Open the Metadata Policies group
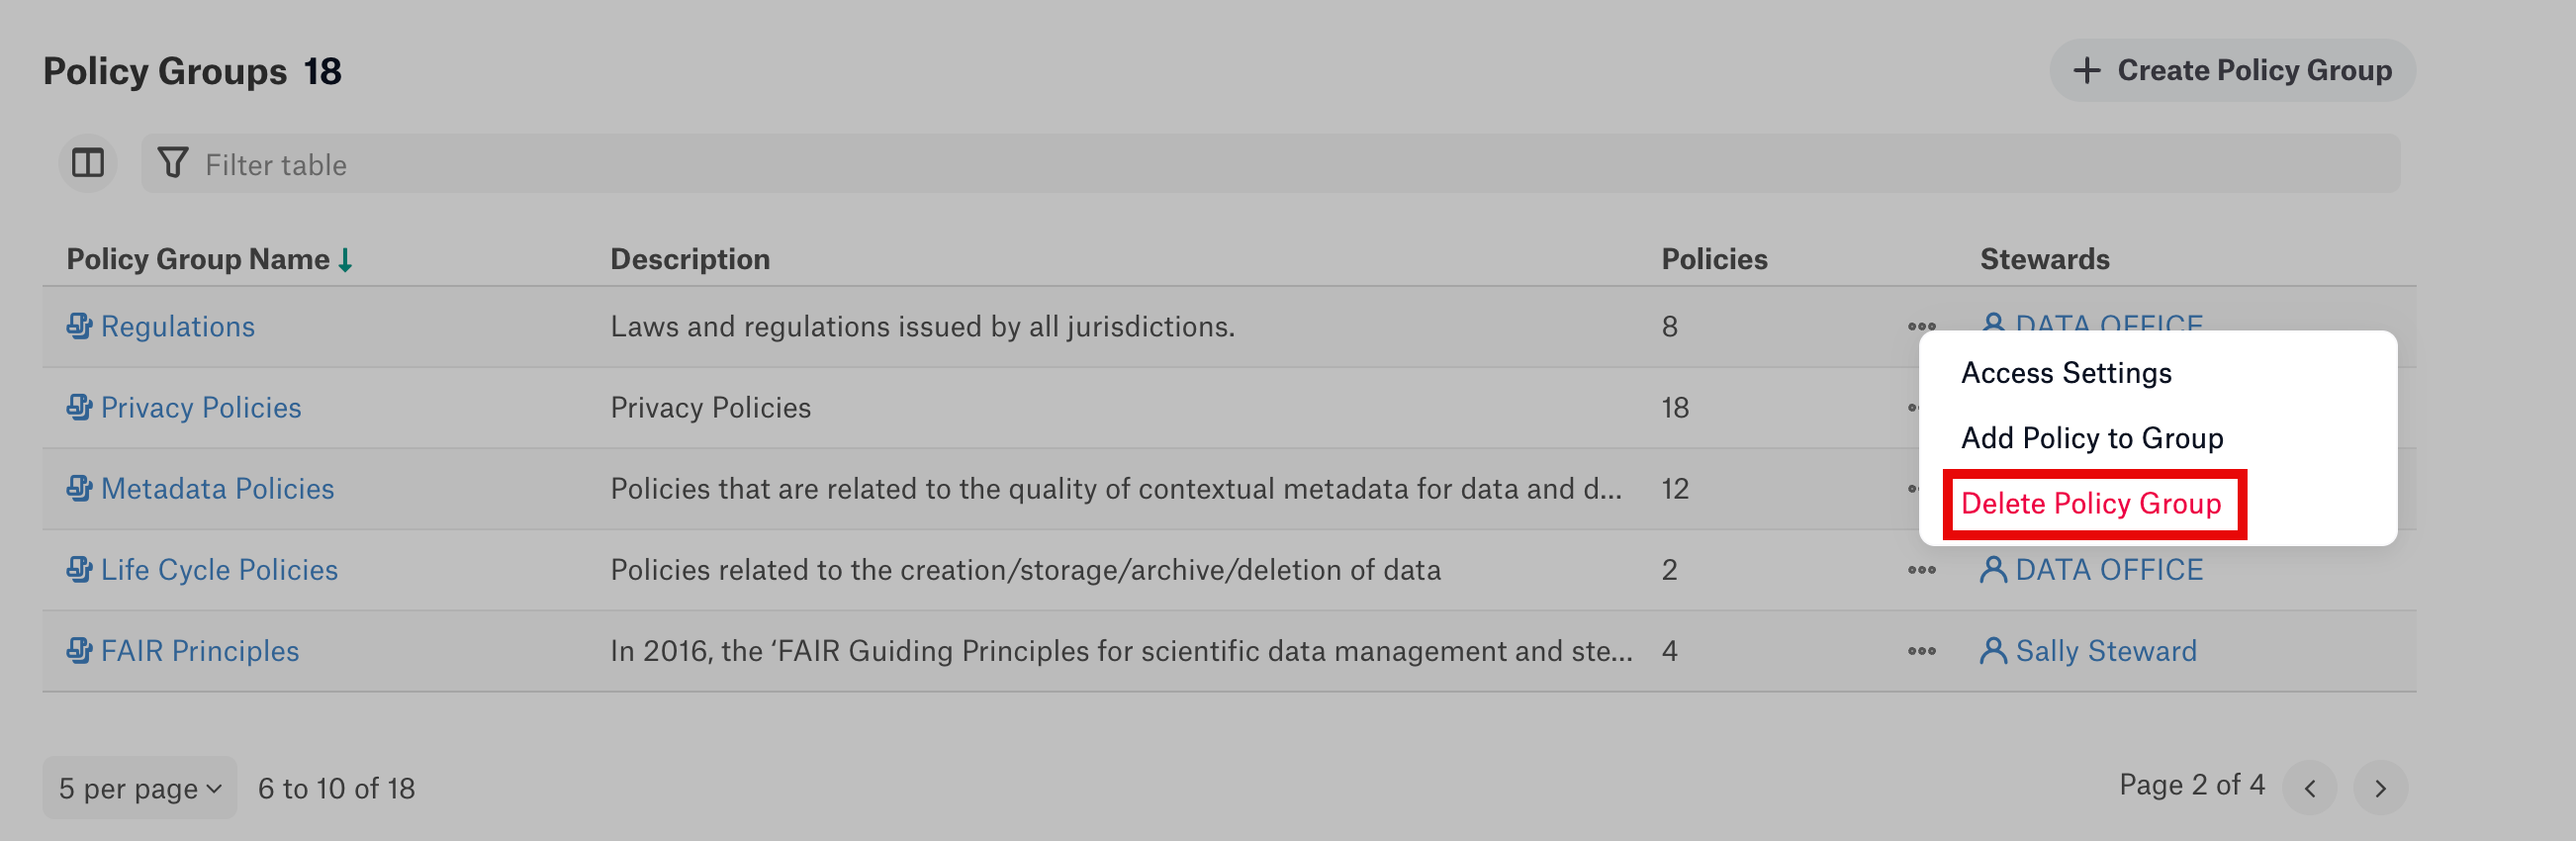Screen dimensions: 2576x841 tap(218, 489)
